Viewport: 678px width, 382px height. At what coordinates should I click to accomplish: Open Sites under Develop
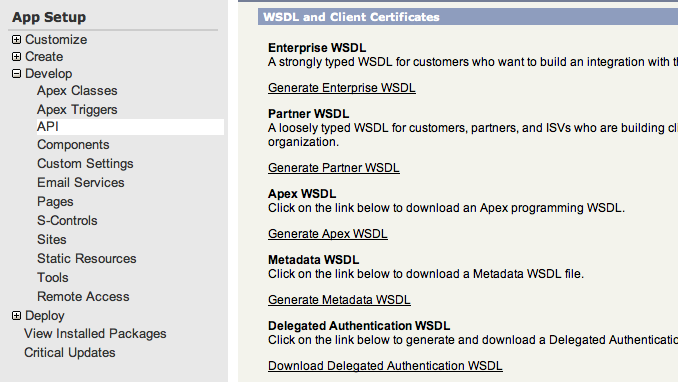point(51,240)
